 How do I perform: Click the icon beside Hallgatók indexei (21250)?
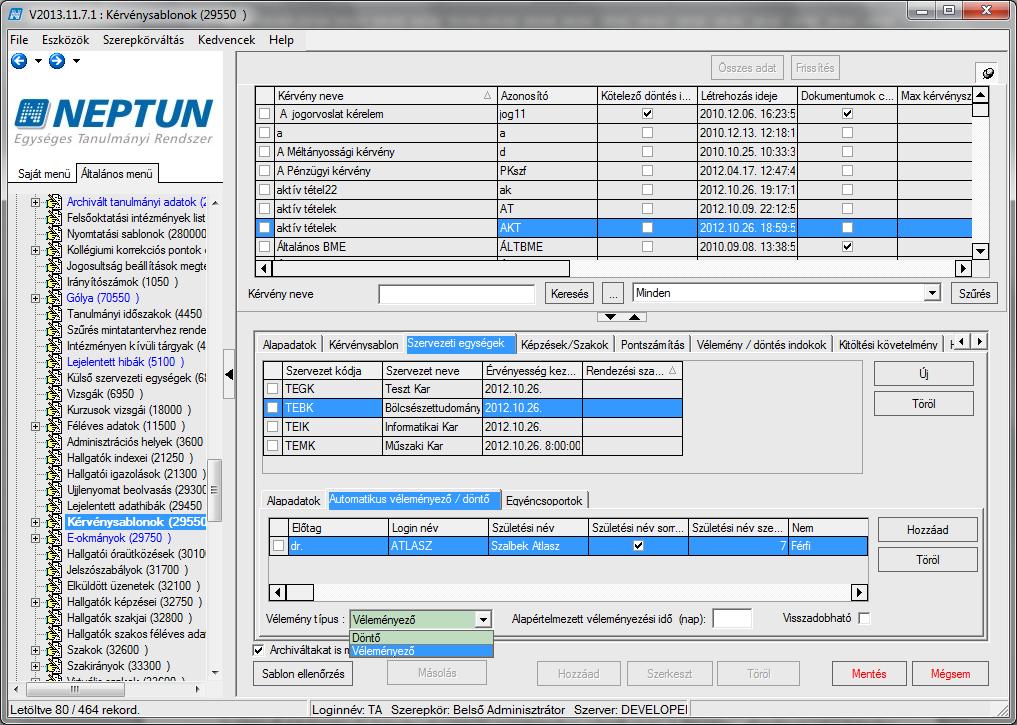click(54, 458)
